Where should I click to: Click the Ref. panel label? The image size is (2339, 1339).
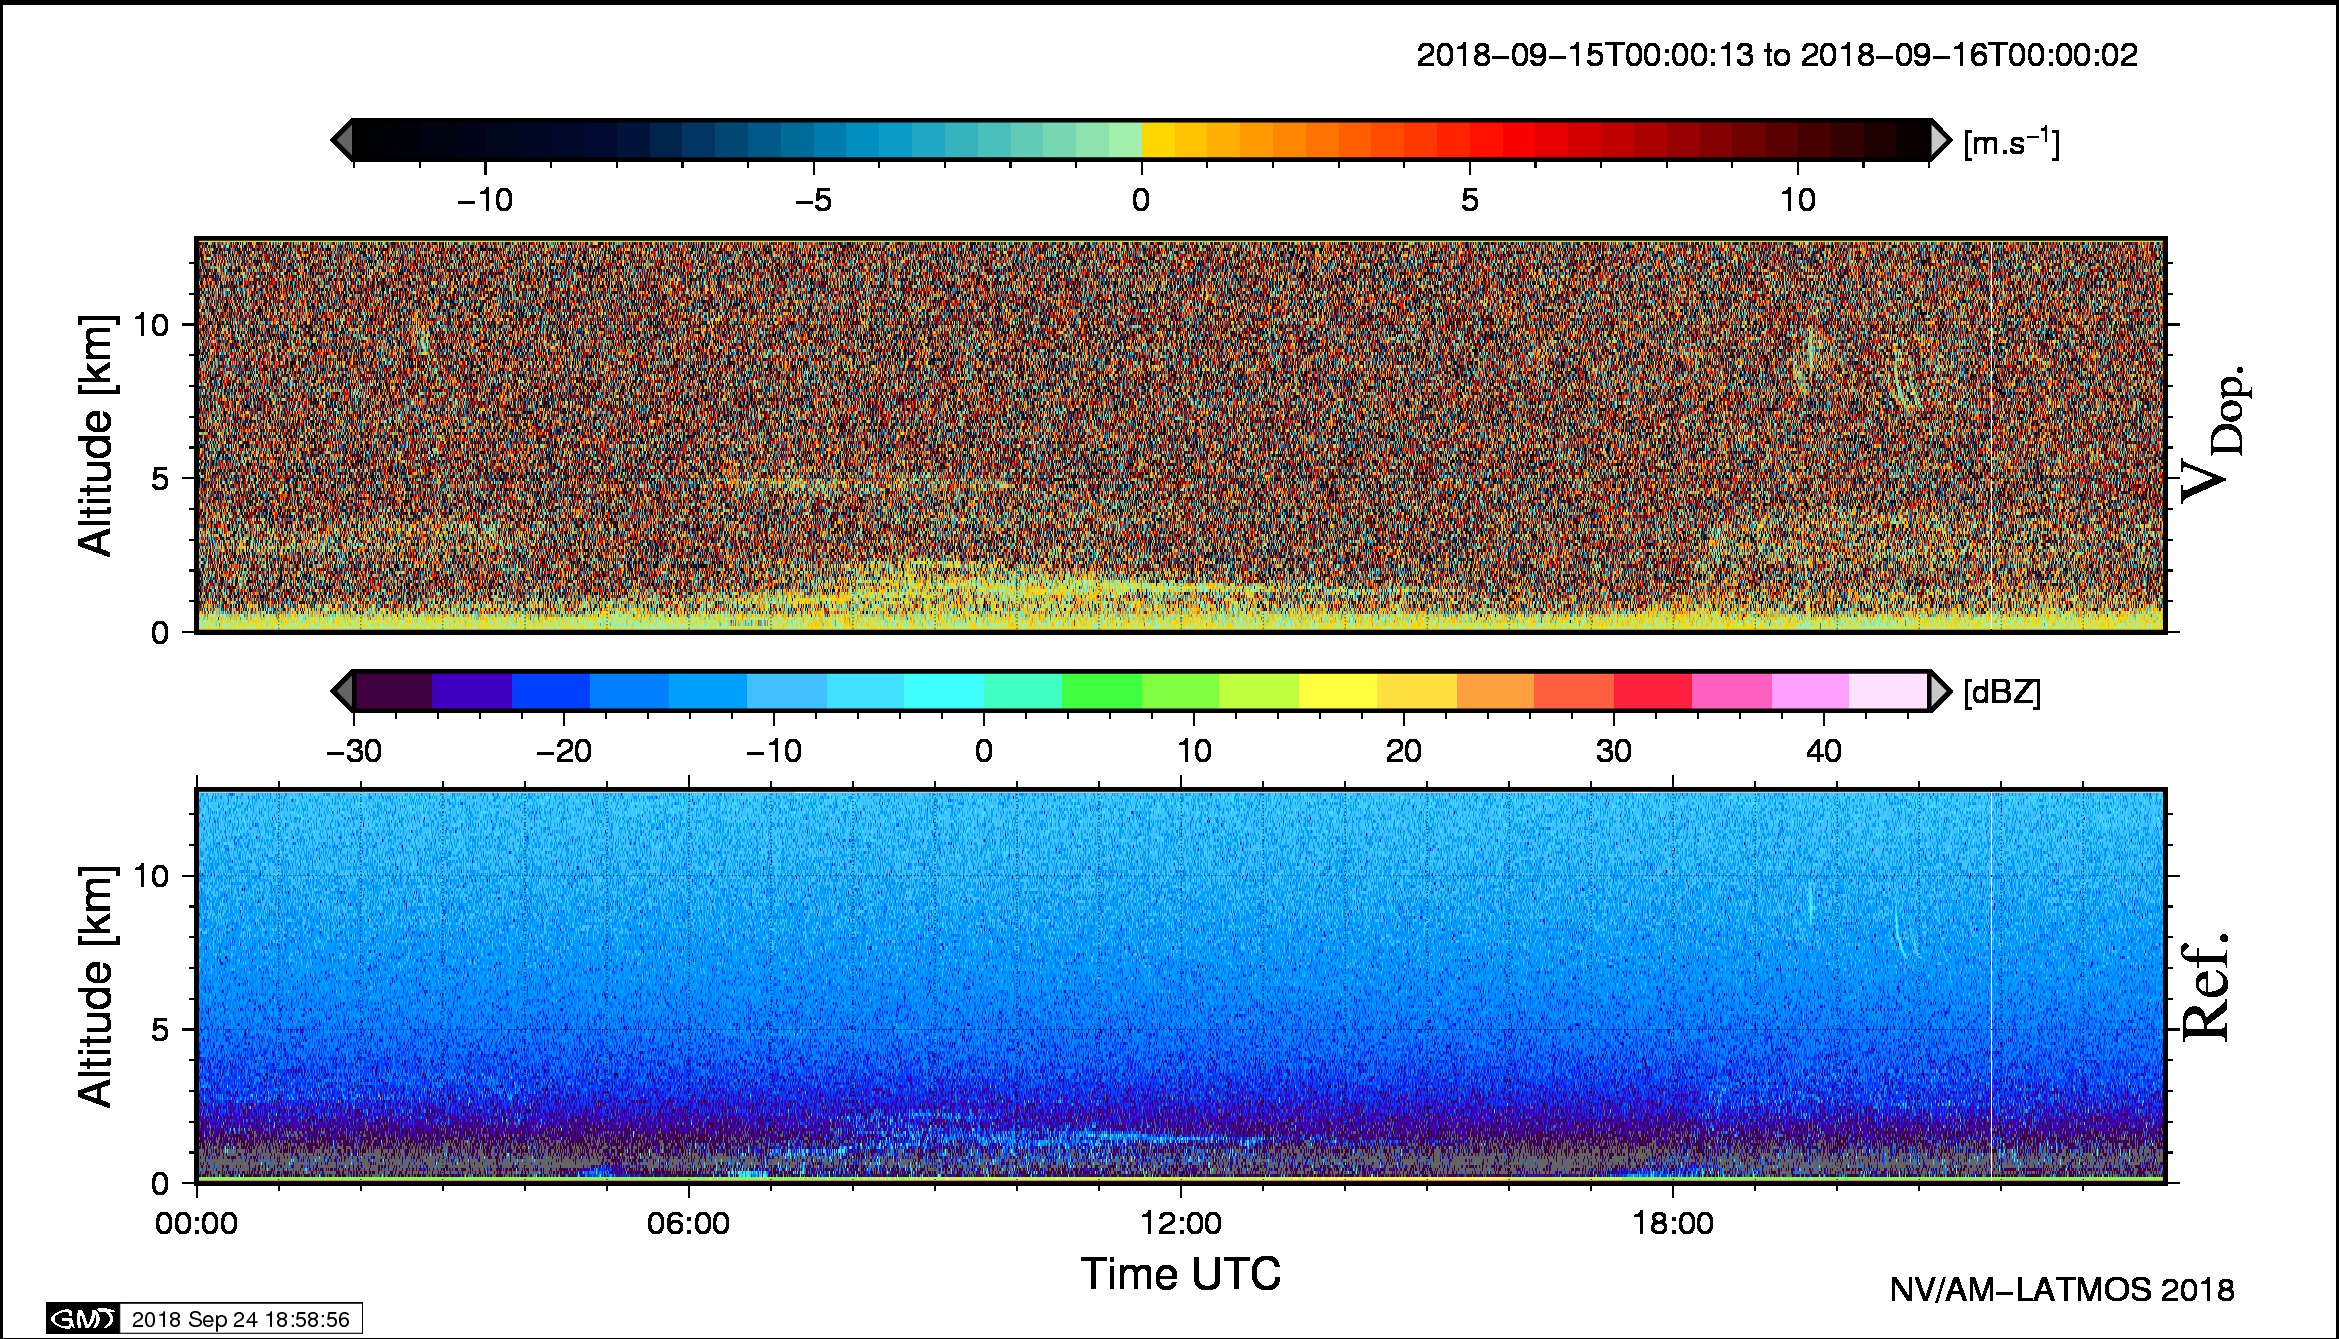point(2205,987)
